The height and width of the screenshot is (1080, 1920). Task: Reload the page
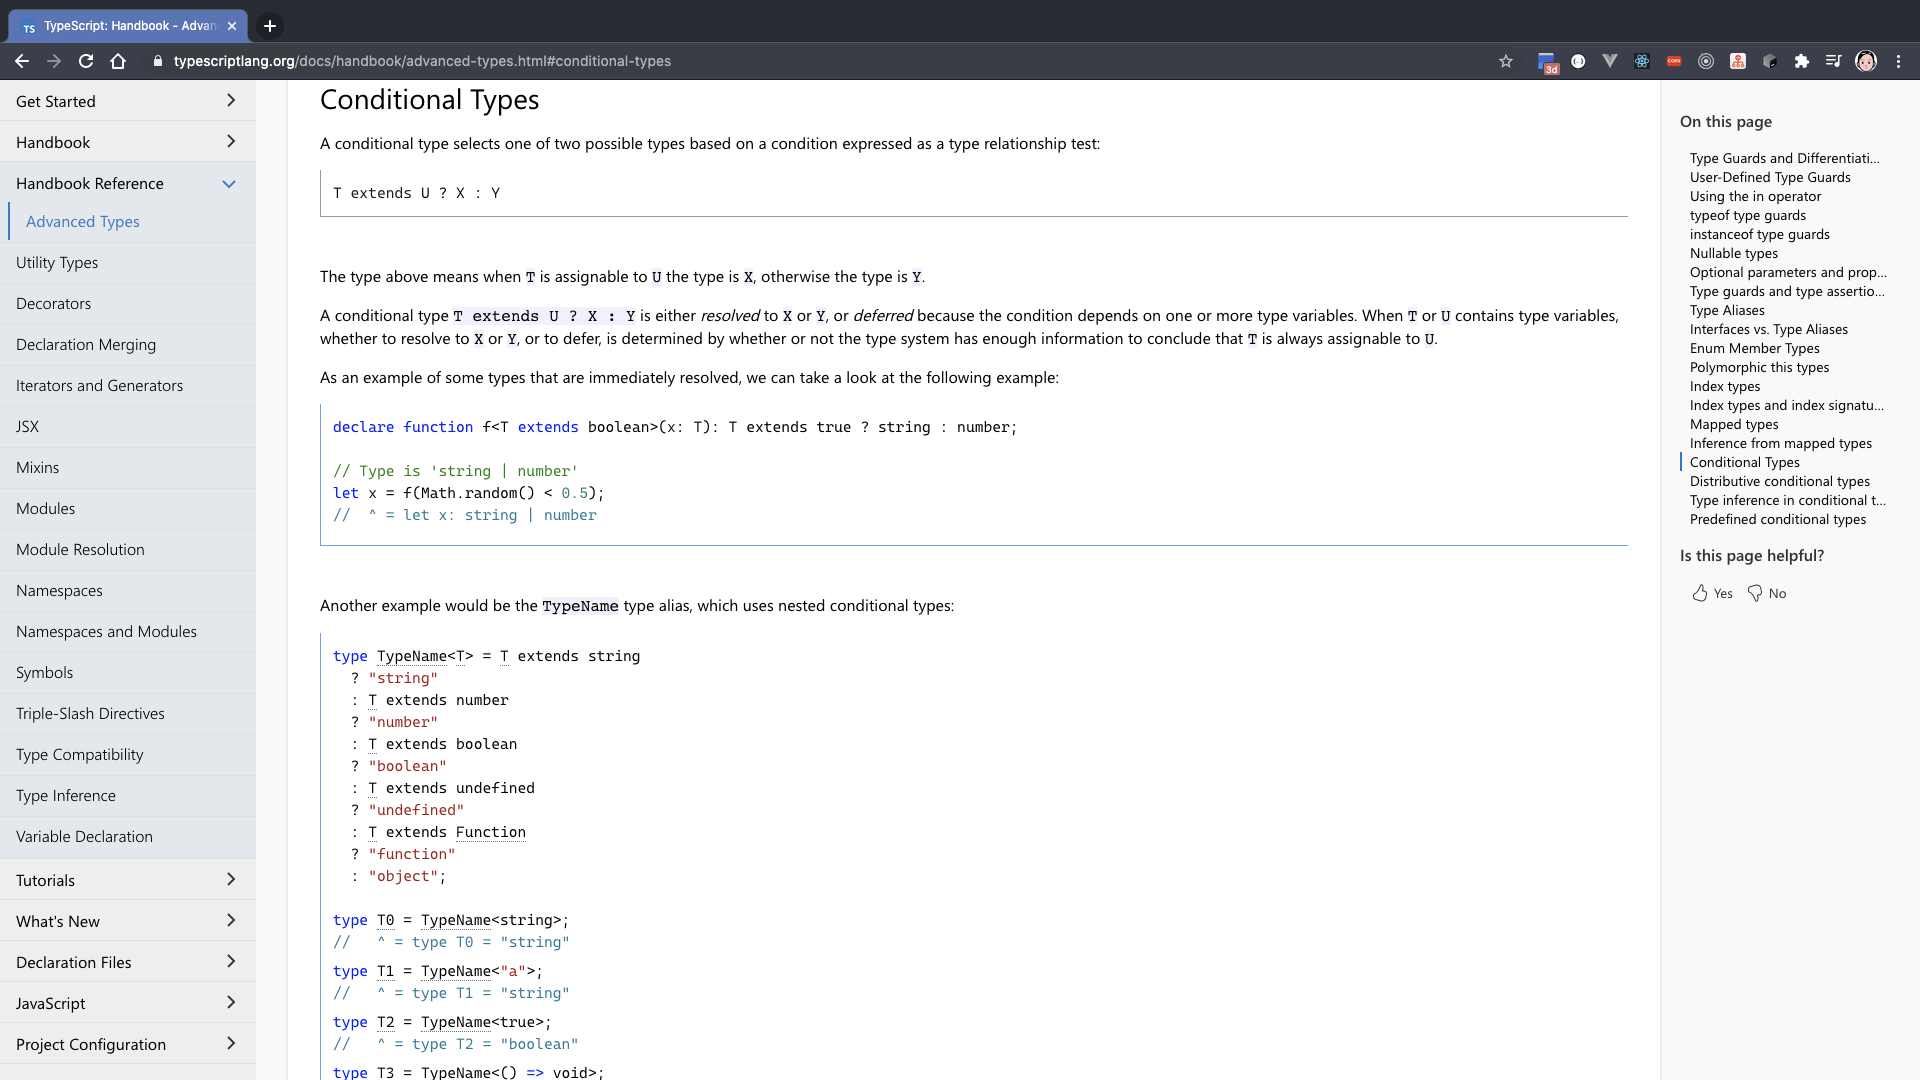[x=86, y=61]
